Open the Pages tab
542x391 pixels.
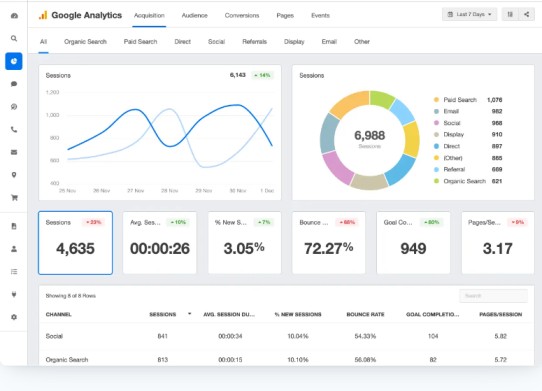(285, 16)
